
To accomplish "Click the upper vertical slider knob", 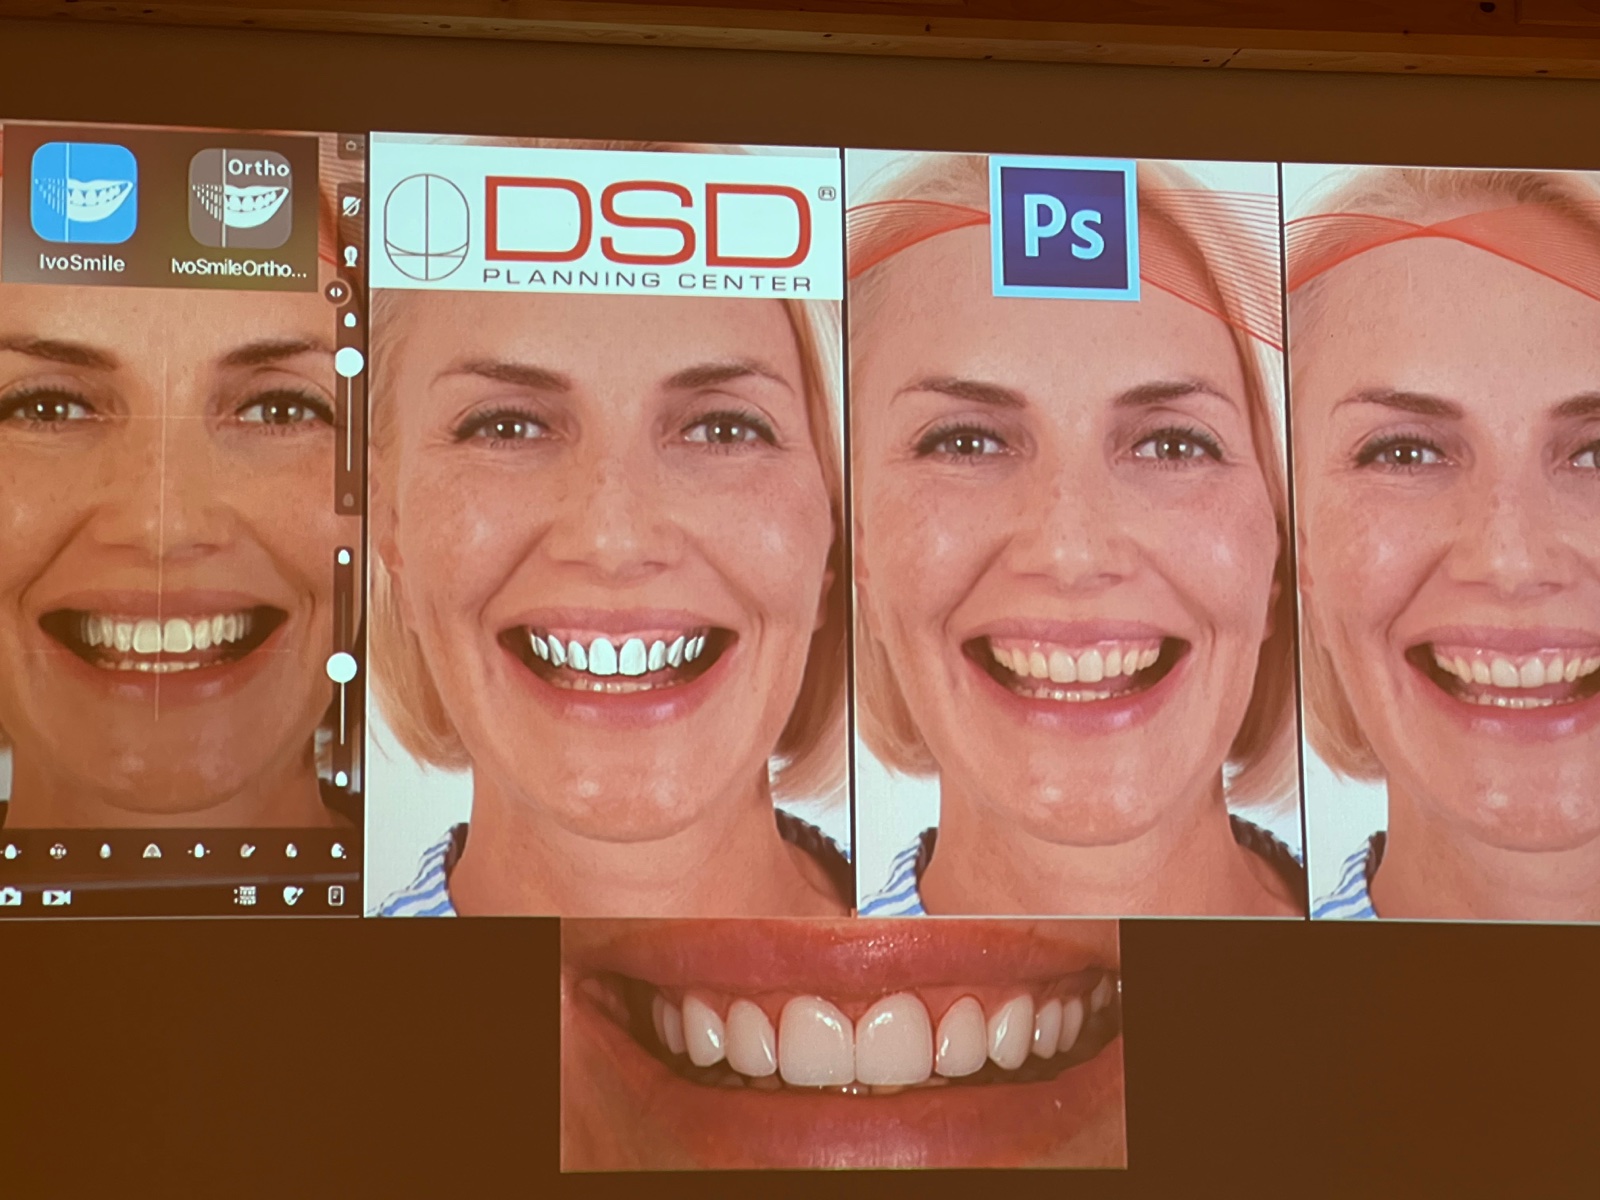I will (x=348, y=362).
